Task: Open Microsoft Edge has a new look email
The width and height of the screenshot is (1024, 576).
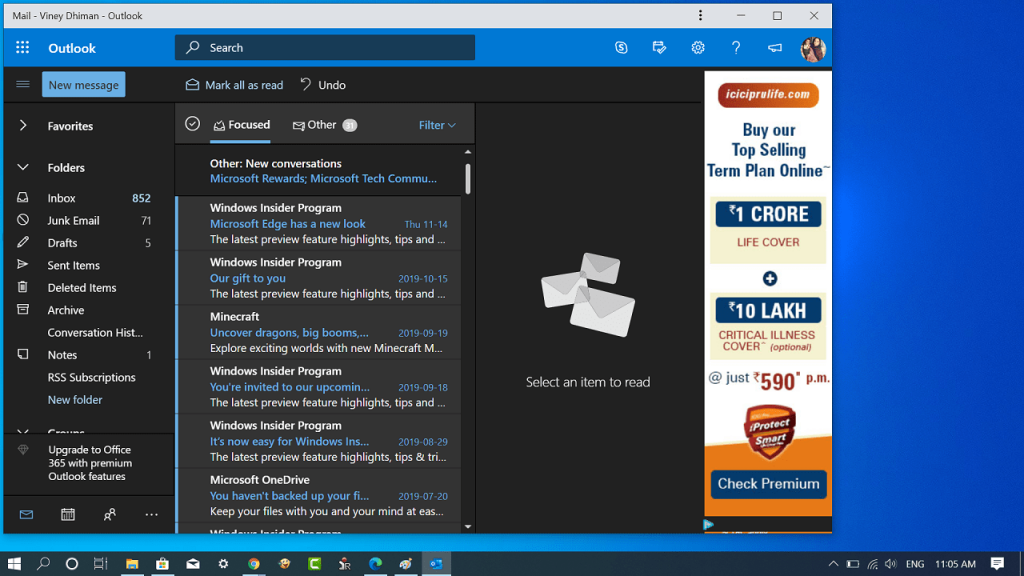Action: [319, 223]
